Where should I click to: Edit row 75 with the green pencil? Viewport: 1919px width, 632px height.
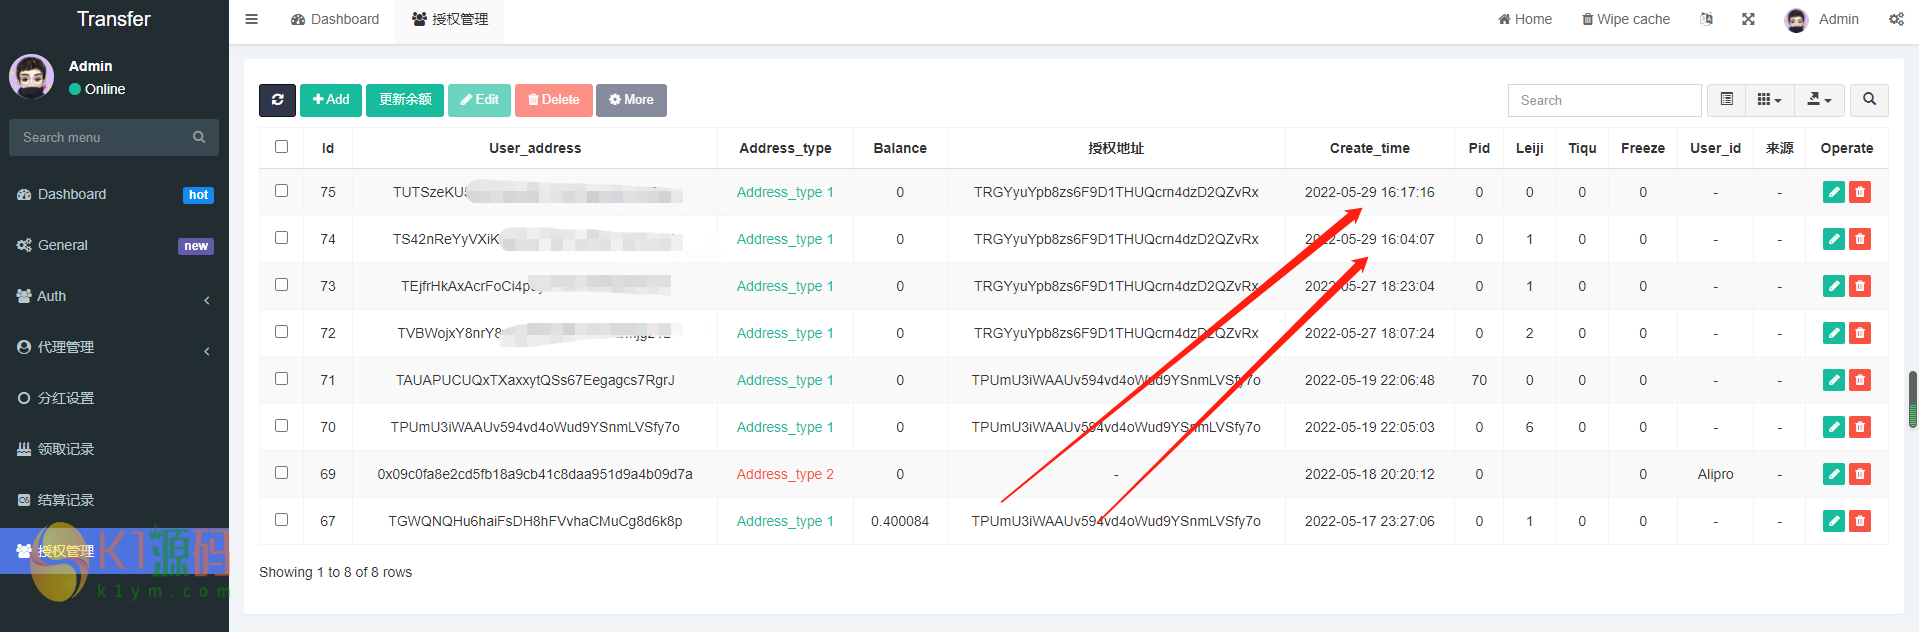pos(1833,192)
